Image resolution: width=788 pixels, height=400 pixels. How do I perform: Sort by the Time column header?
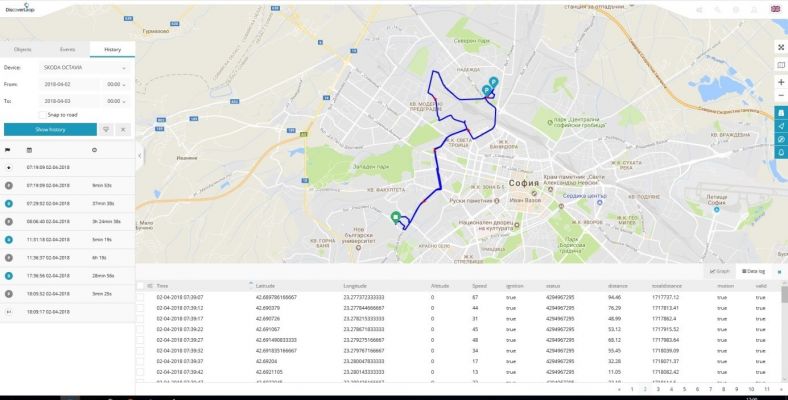coord(162,286)
